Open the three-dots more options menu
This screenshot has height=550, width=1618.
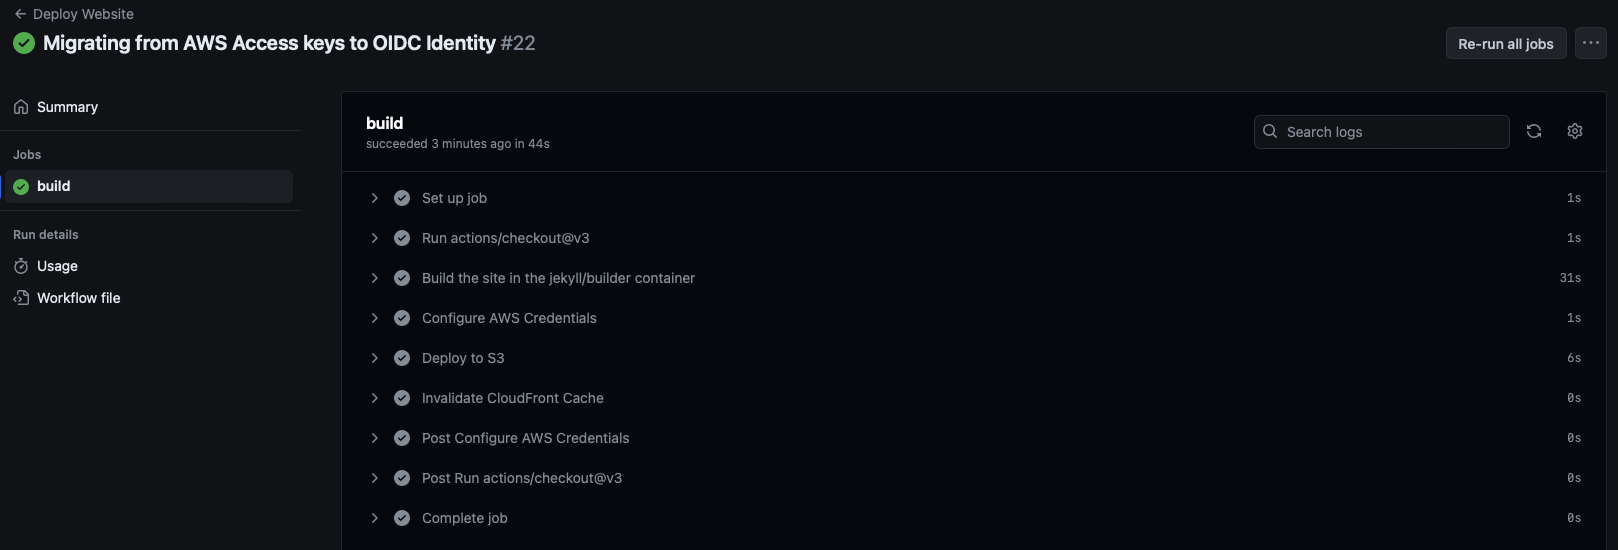tap(1591, 43)
